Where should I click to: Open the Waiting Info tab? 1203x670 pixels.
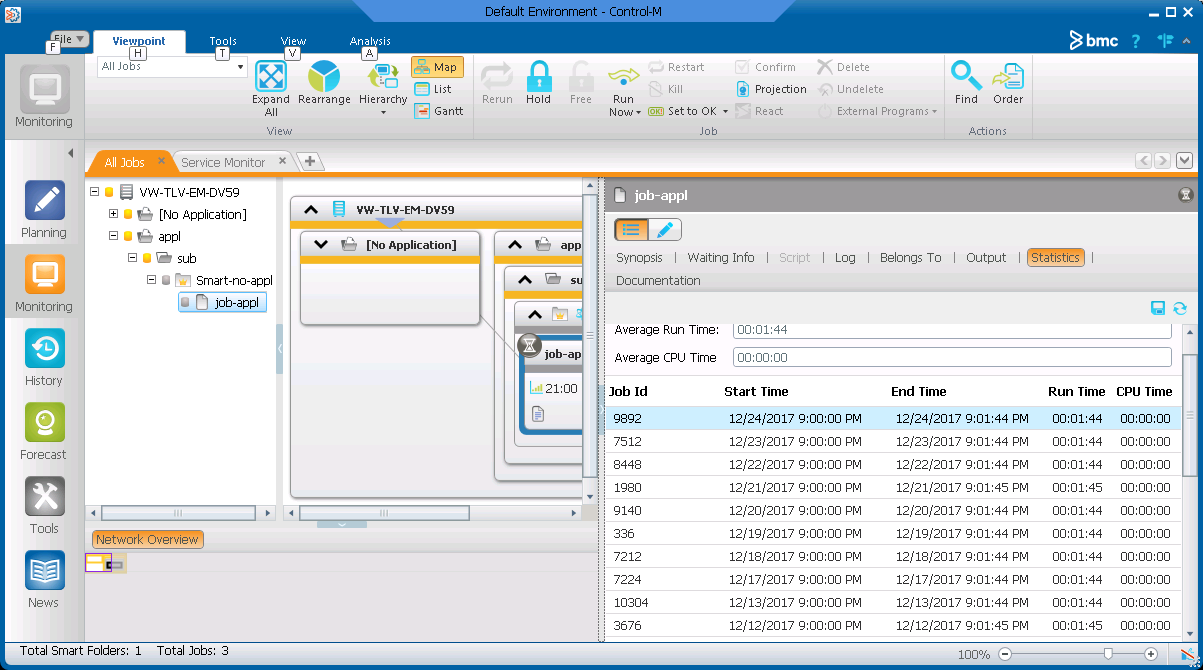[721, 257]
